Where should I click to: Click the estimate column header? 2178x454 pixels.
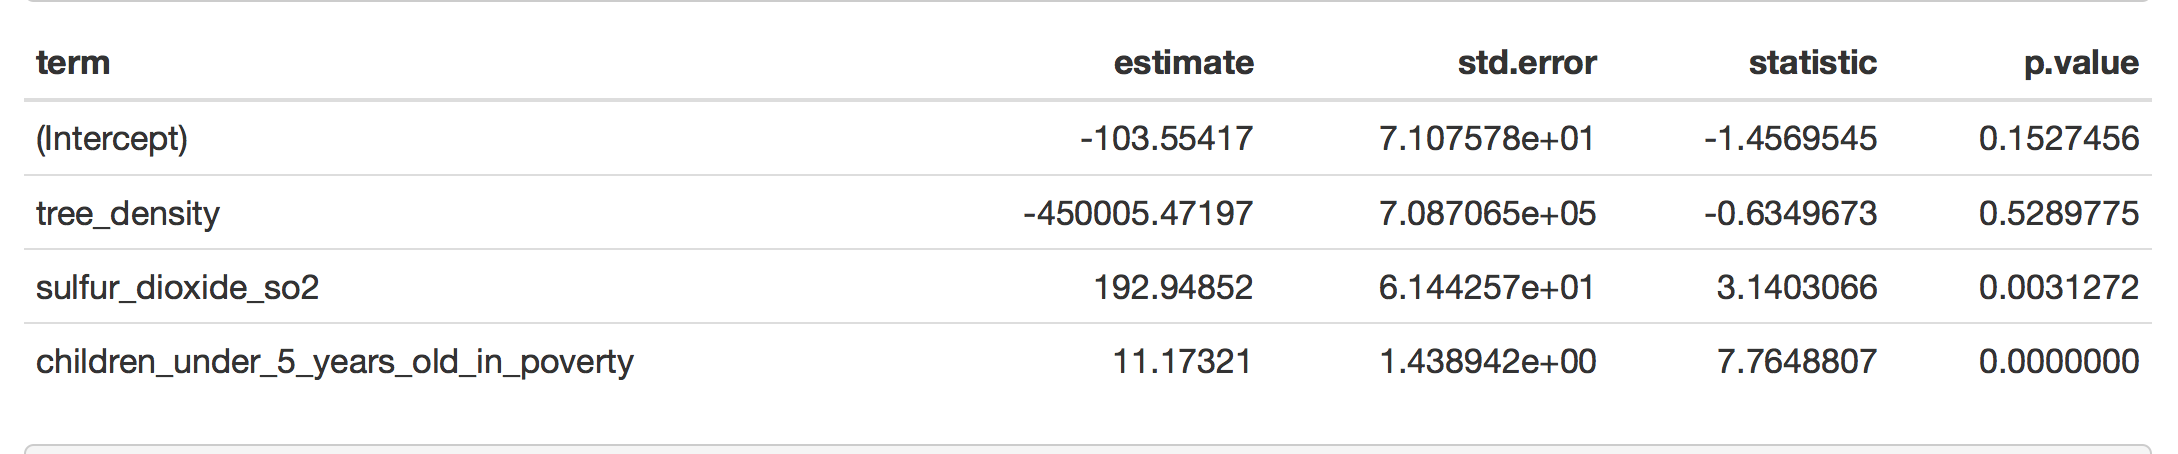pyautogui.click(x=1184, y=63)
